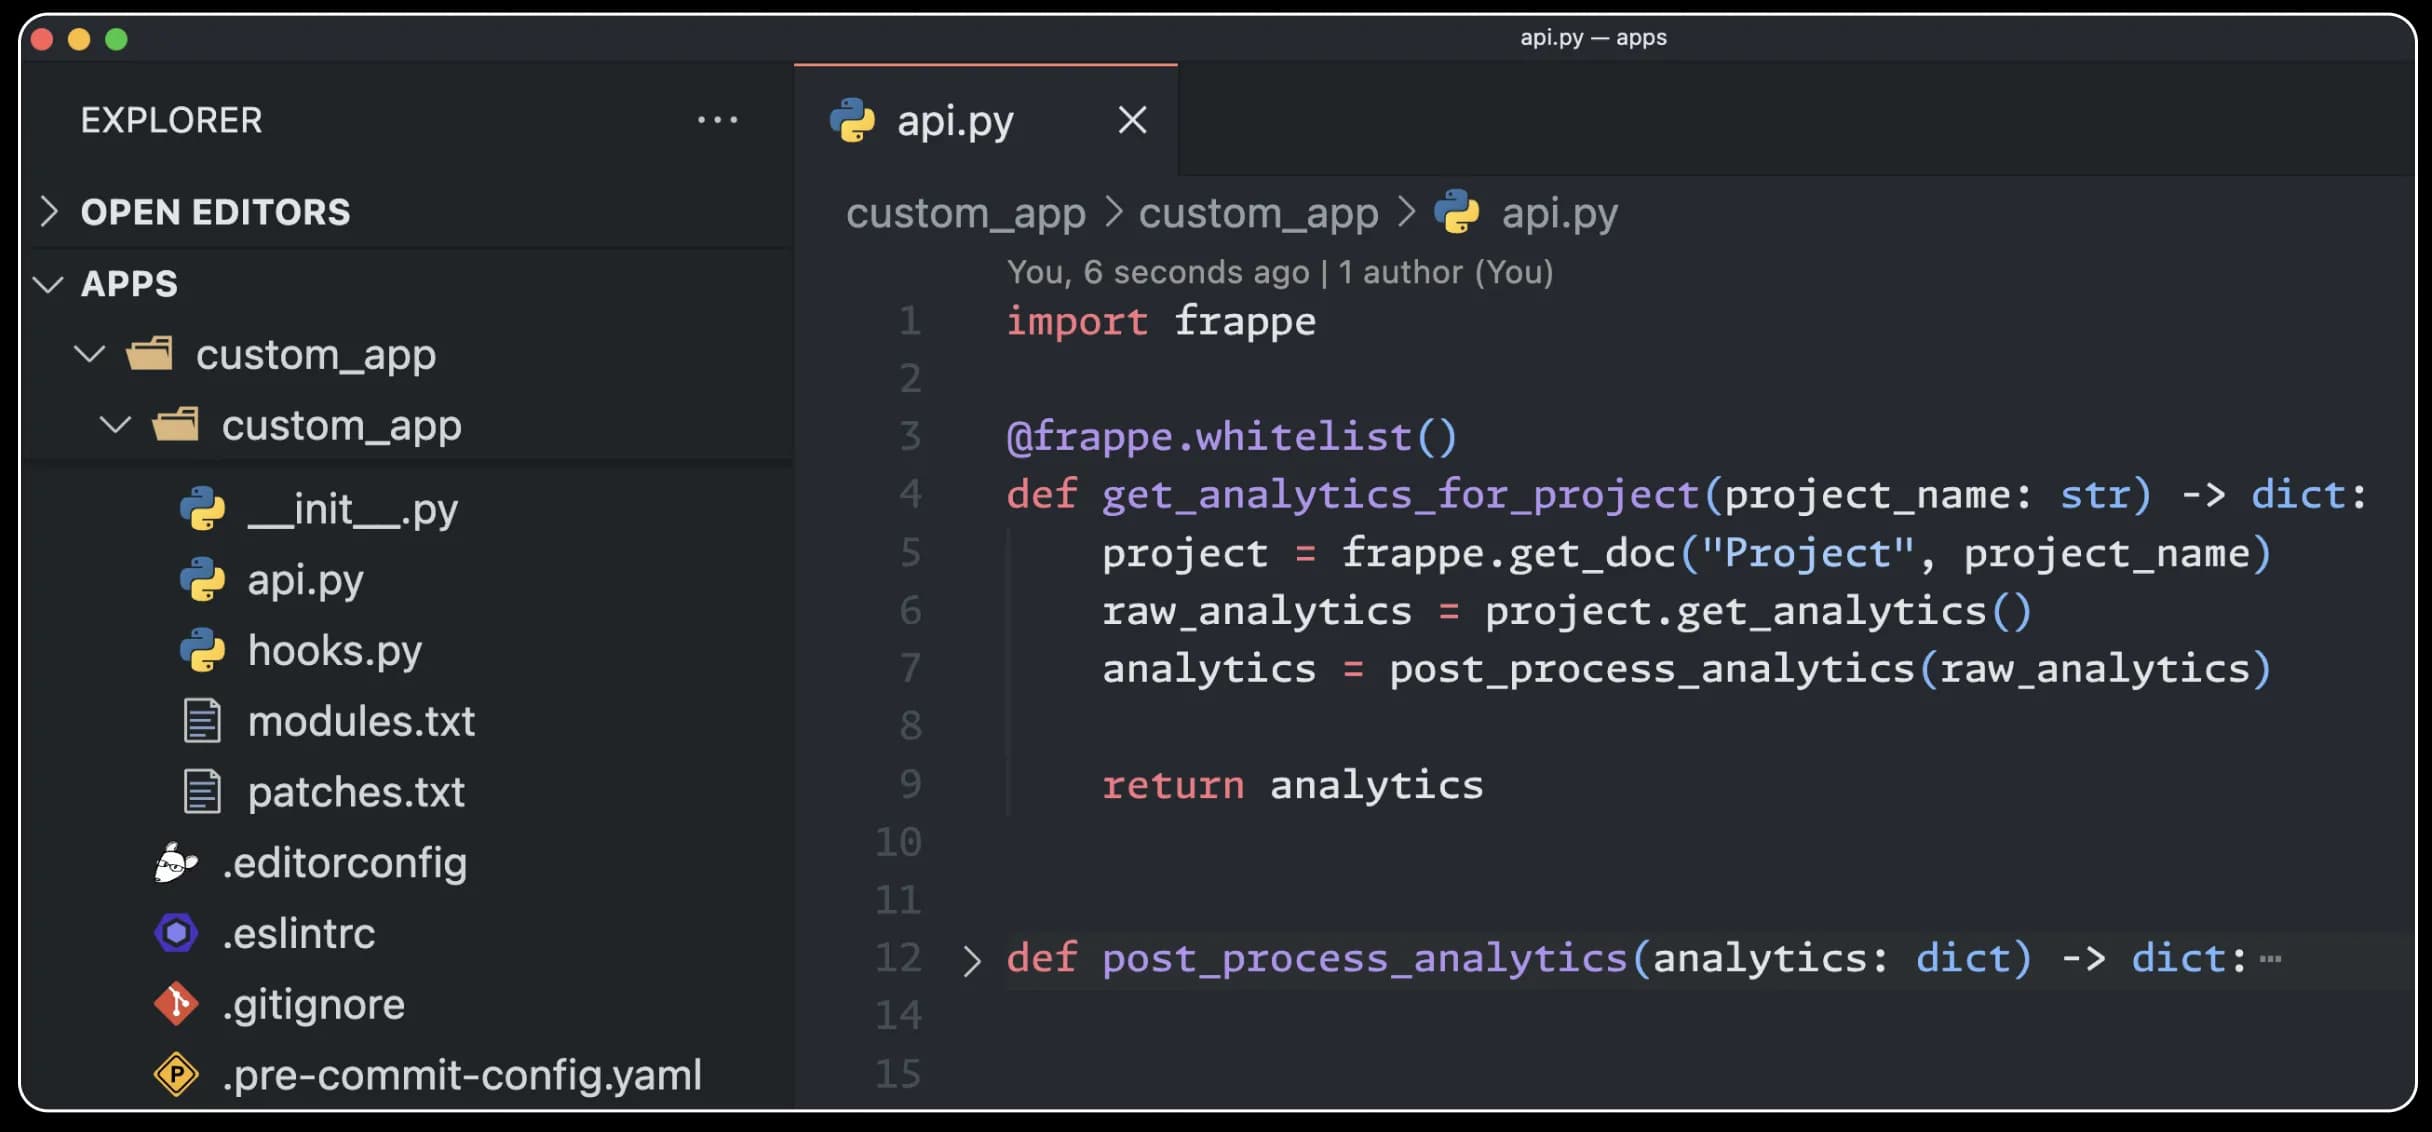Click the 'You, 6 seconds ago' code lens

(1157, 272)
